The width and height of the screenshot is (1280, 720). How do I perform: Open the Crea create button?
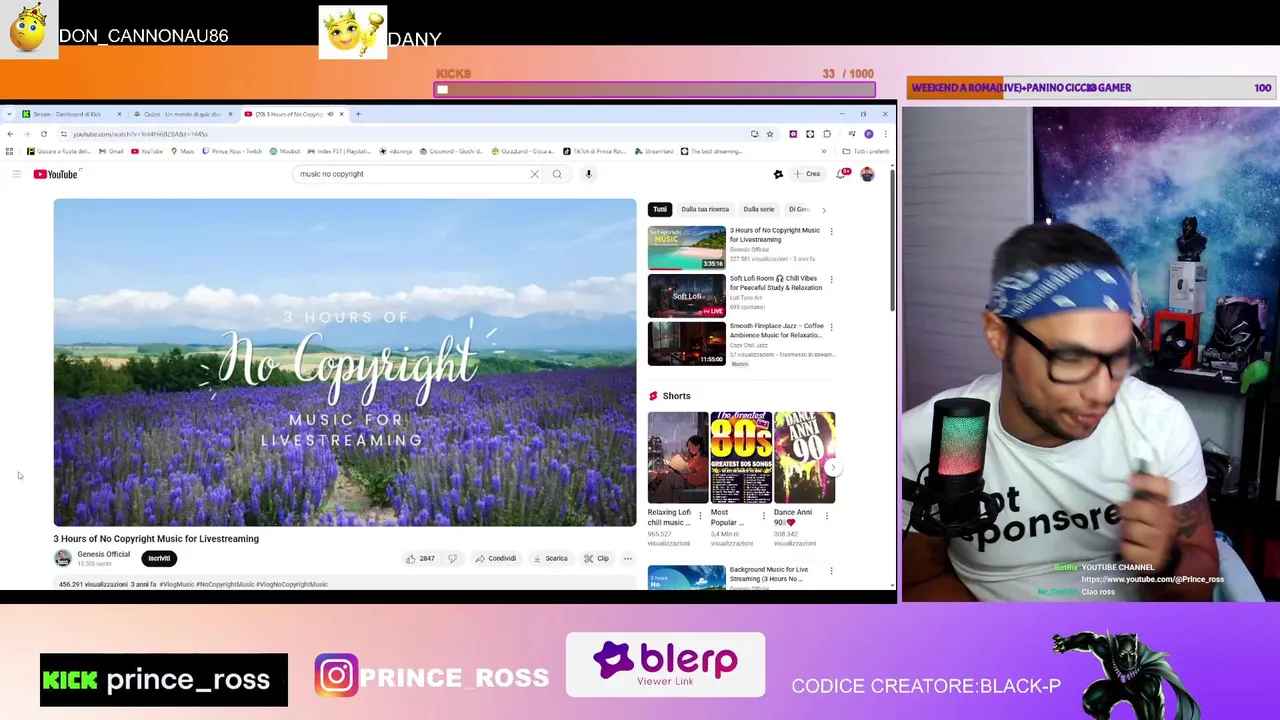pos(807,174)
